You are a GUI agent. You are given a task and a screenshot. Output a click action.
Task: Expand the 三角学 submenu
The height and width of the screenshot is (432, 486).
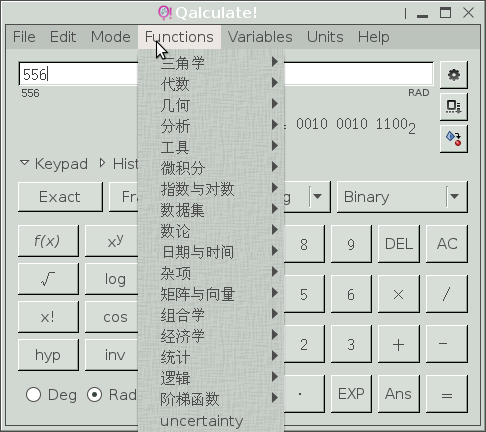pos(211,63)
